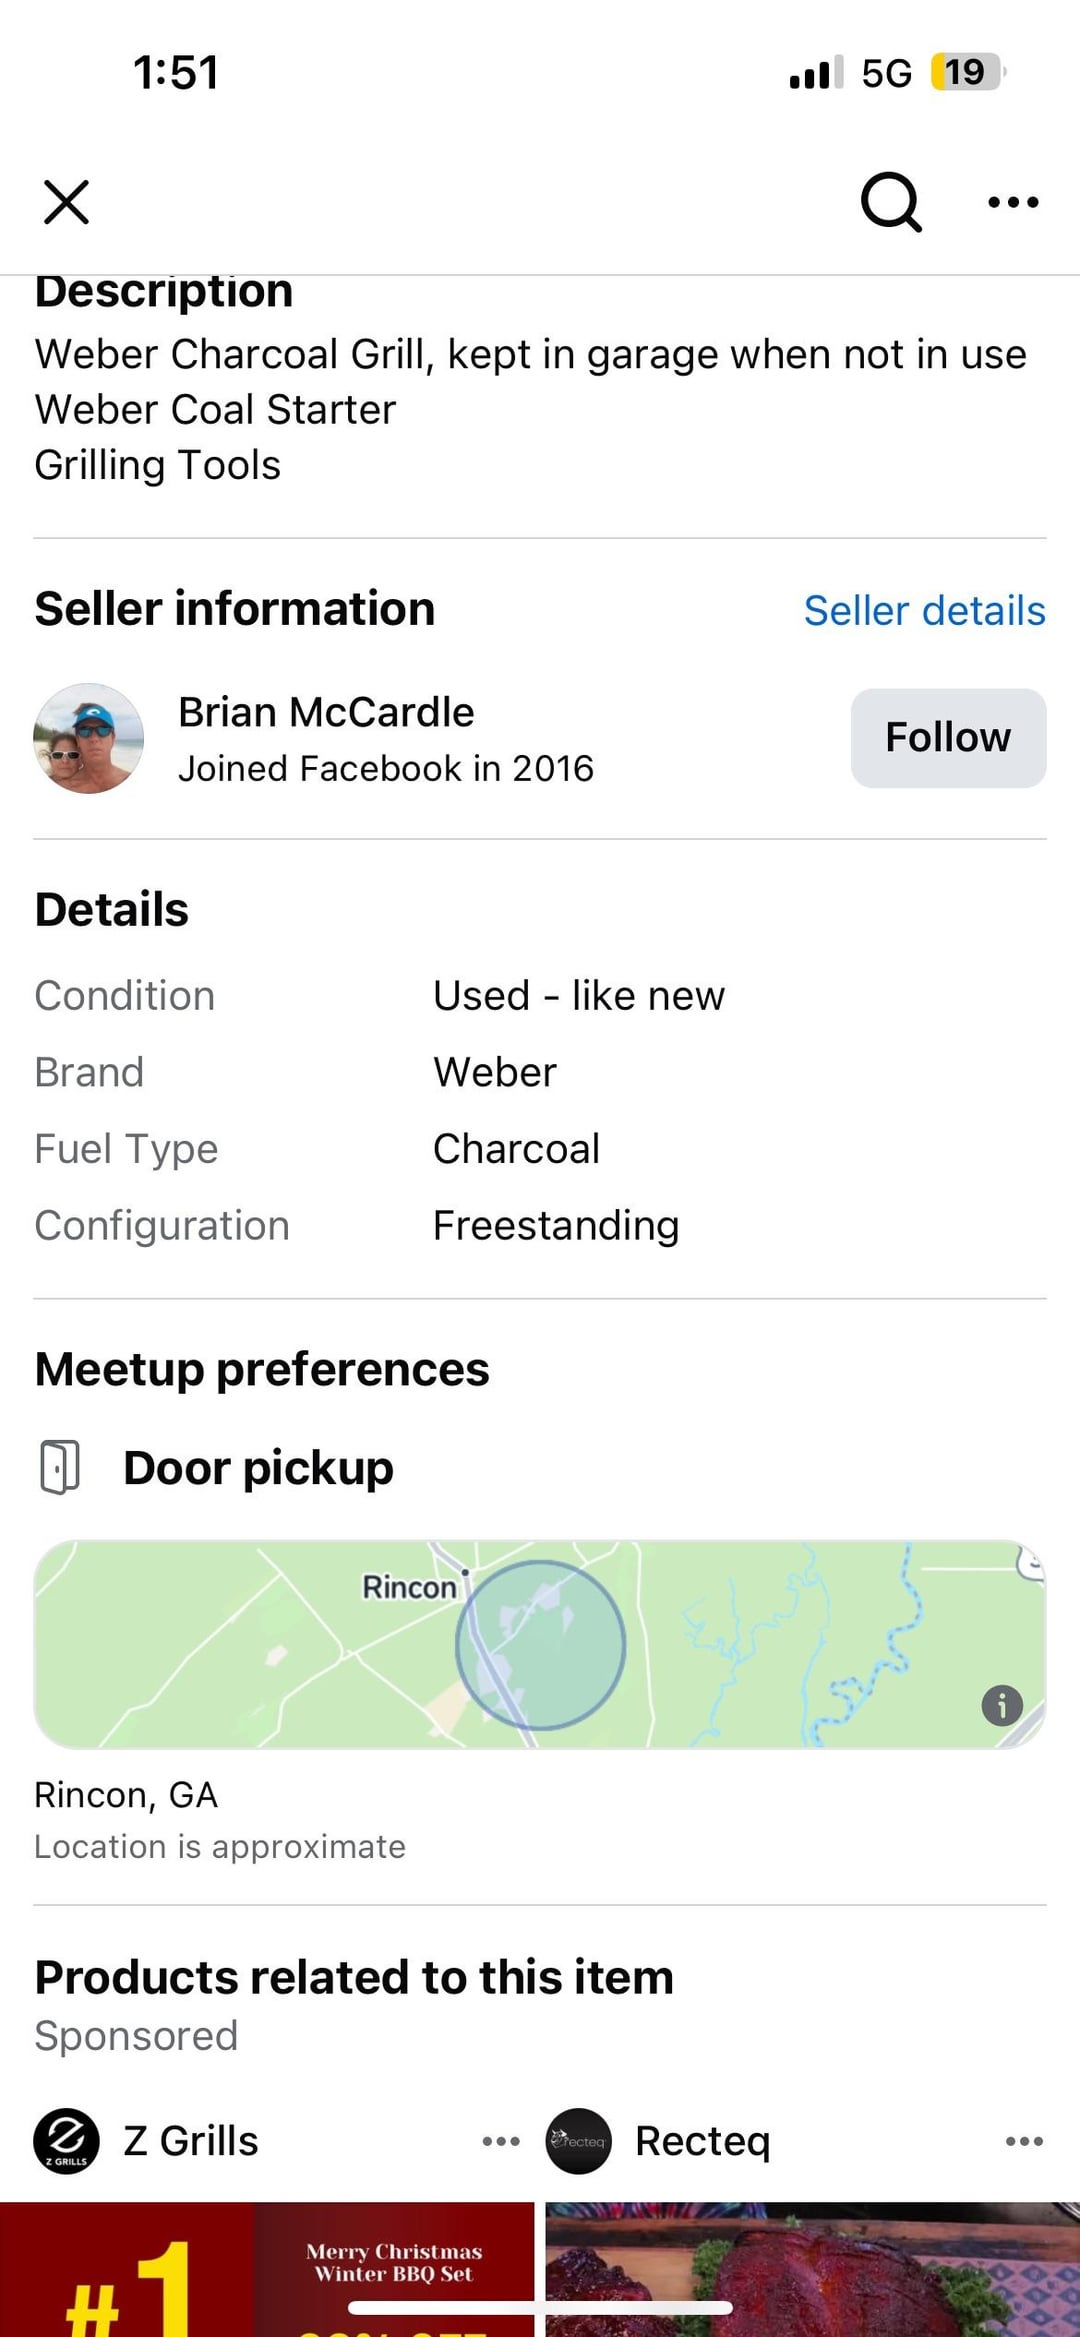Tap the map info icon
This screenshot has width=1080, height=2337.
1002,1705
